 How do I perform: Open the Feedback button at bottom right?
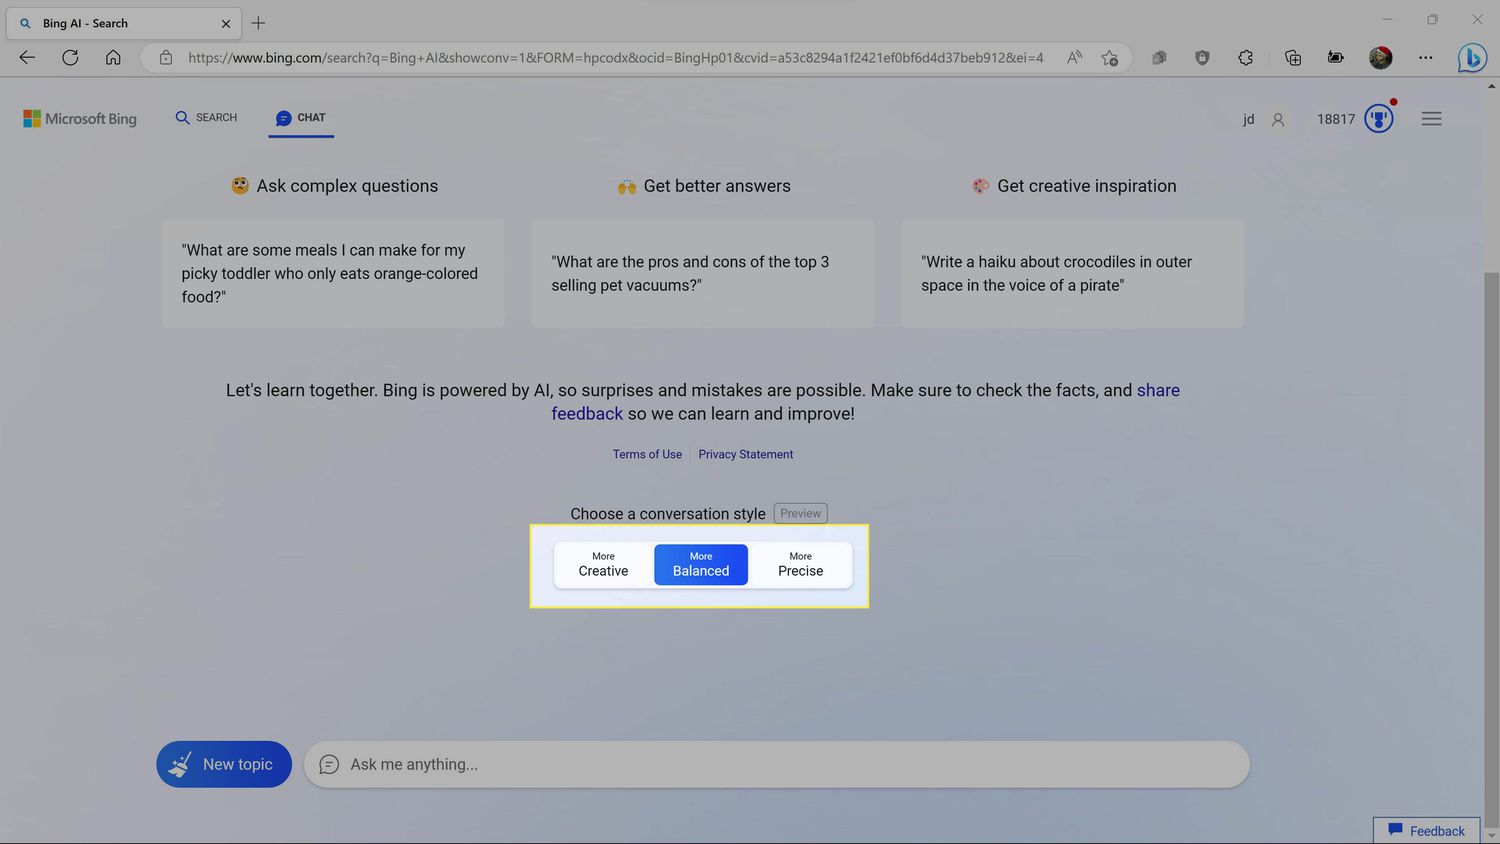click(1426, 830)
